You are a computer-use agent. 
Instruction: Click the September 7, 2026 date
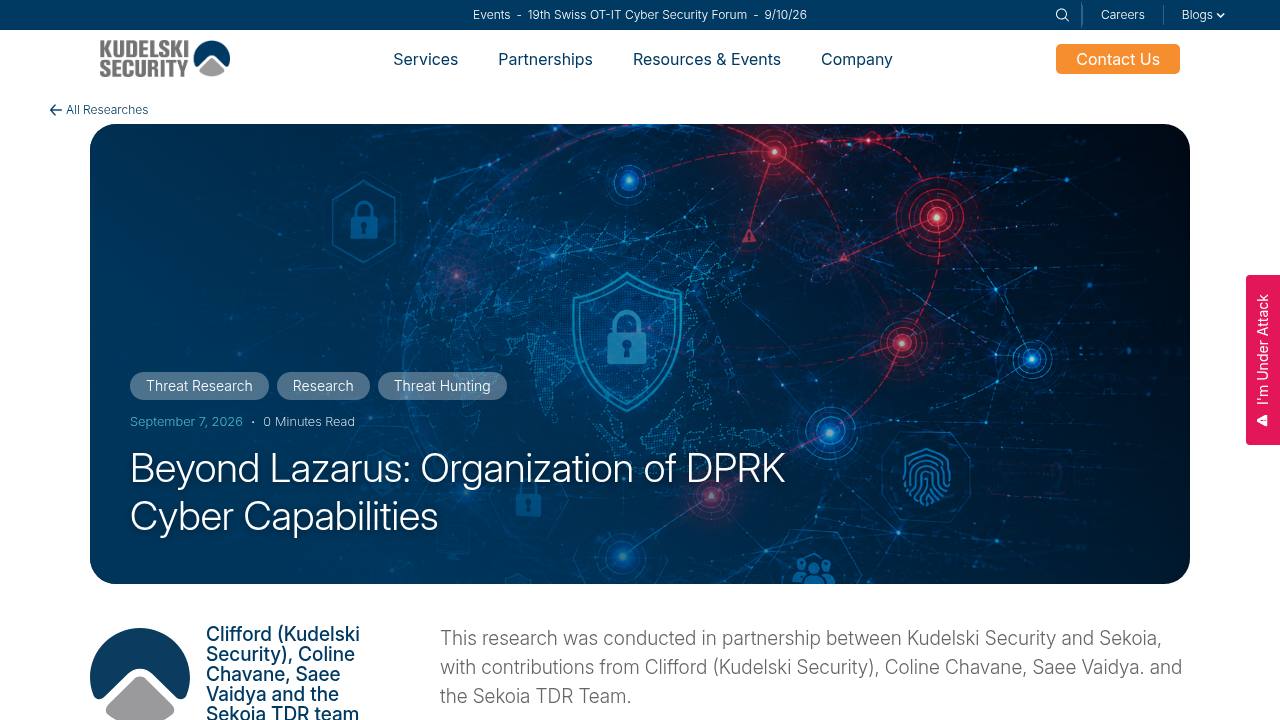pos(186,422)
